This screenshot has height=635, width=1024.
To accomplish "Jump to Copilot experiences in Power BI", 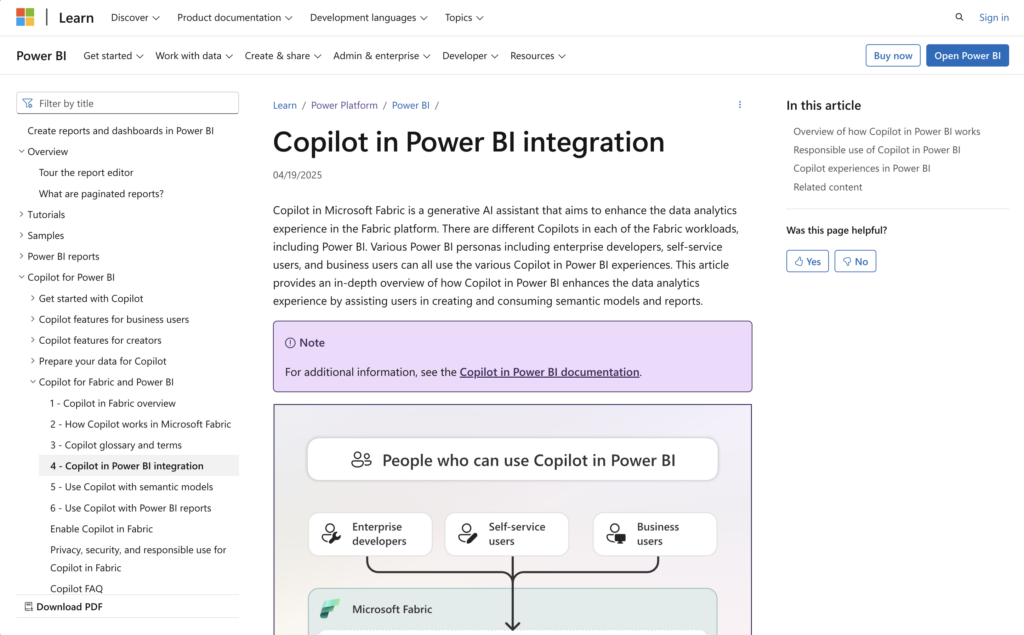I will tap(861, 168).
